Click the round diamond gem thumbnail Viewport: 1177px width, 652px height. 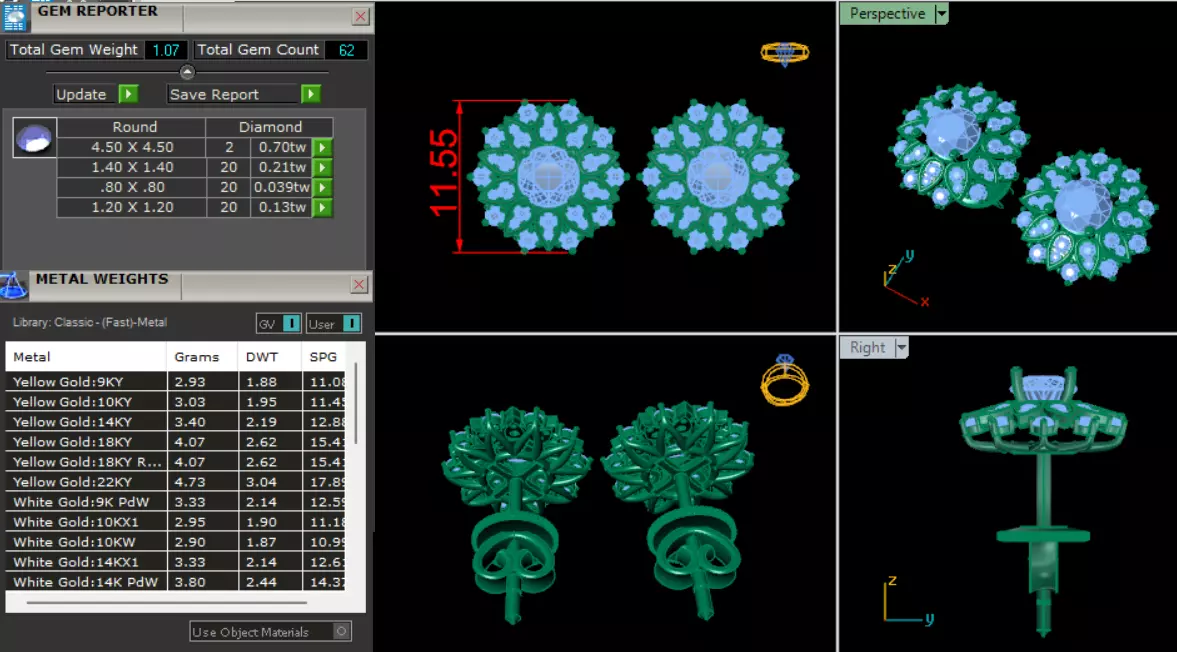[35, 137]
